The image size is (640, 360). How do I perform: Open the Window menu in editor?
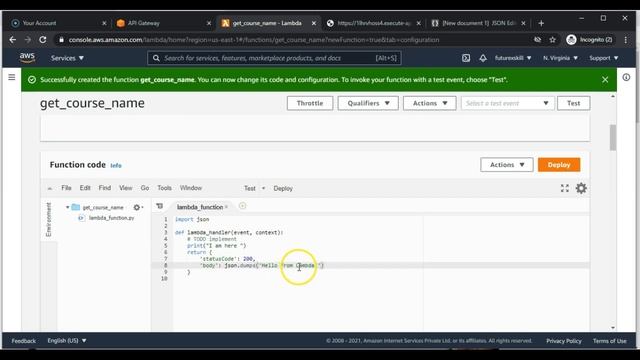(x=191, y=188)
